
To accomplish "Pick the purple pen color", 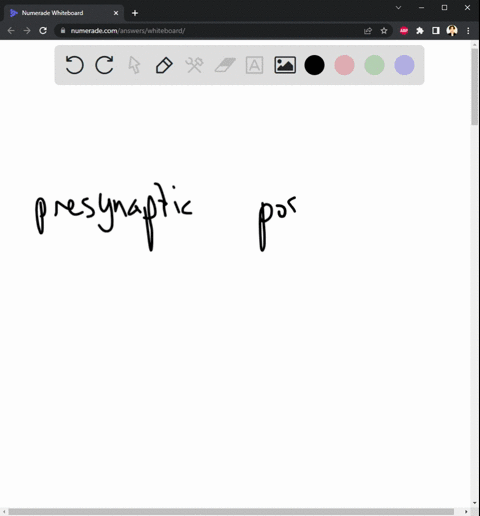I will (404, 65).
